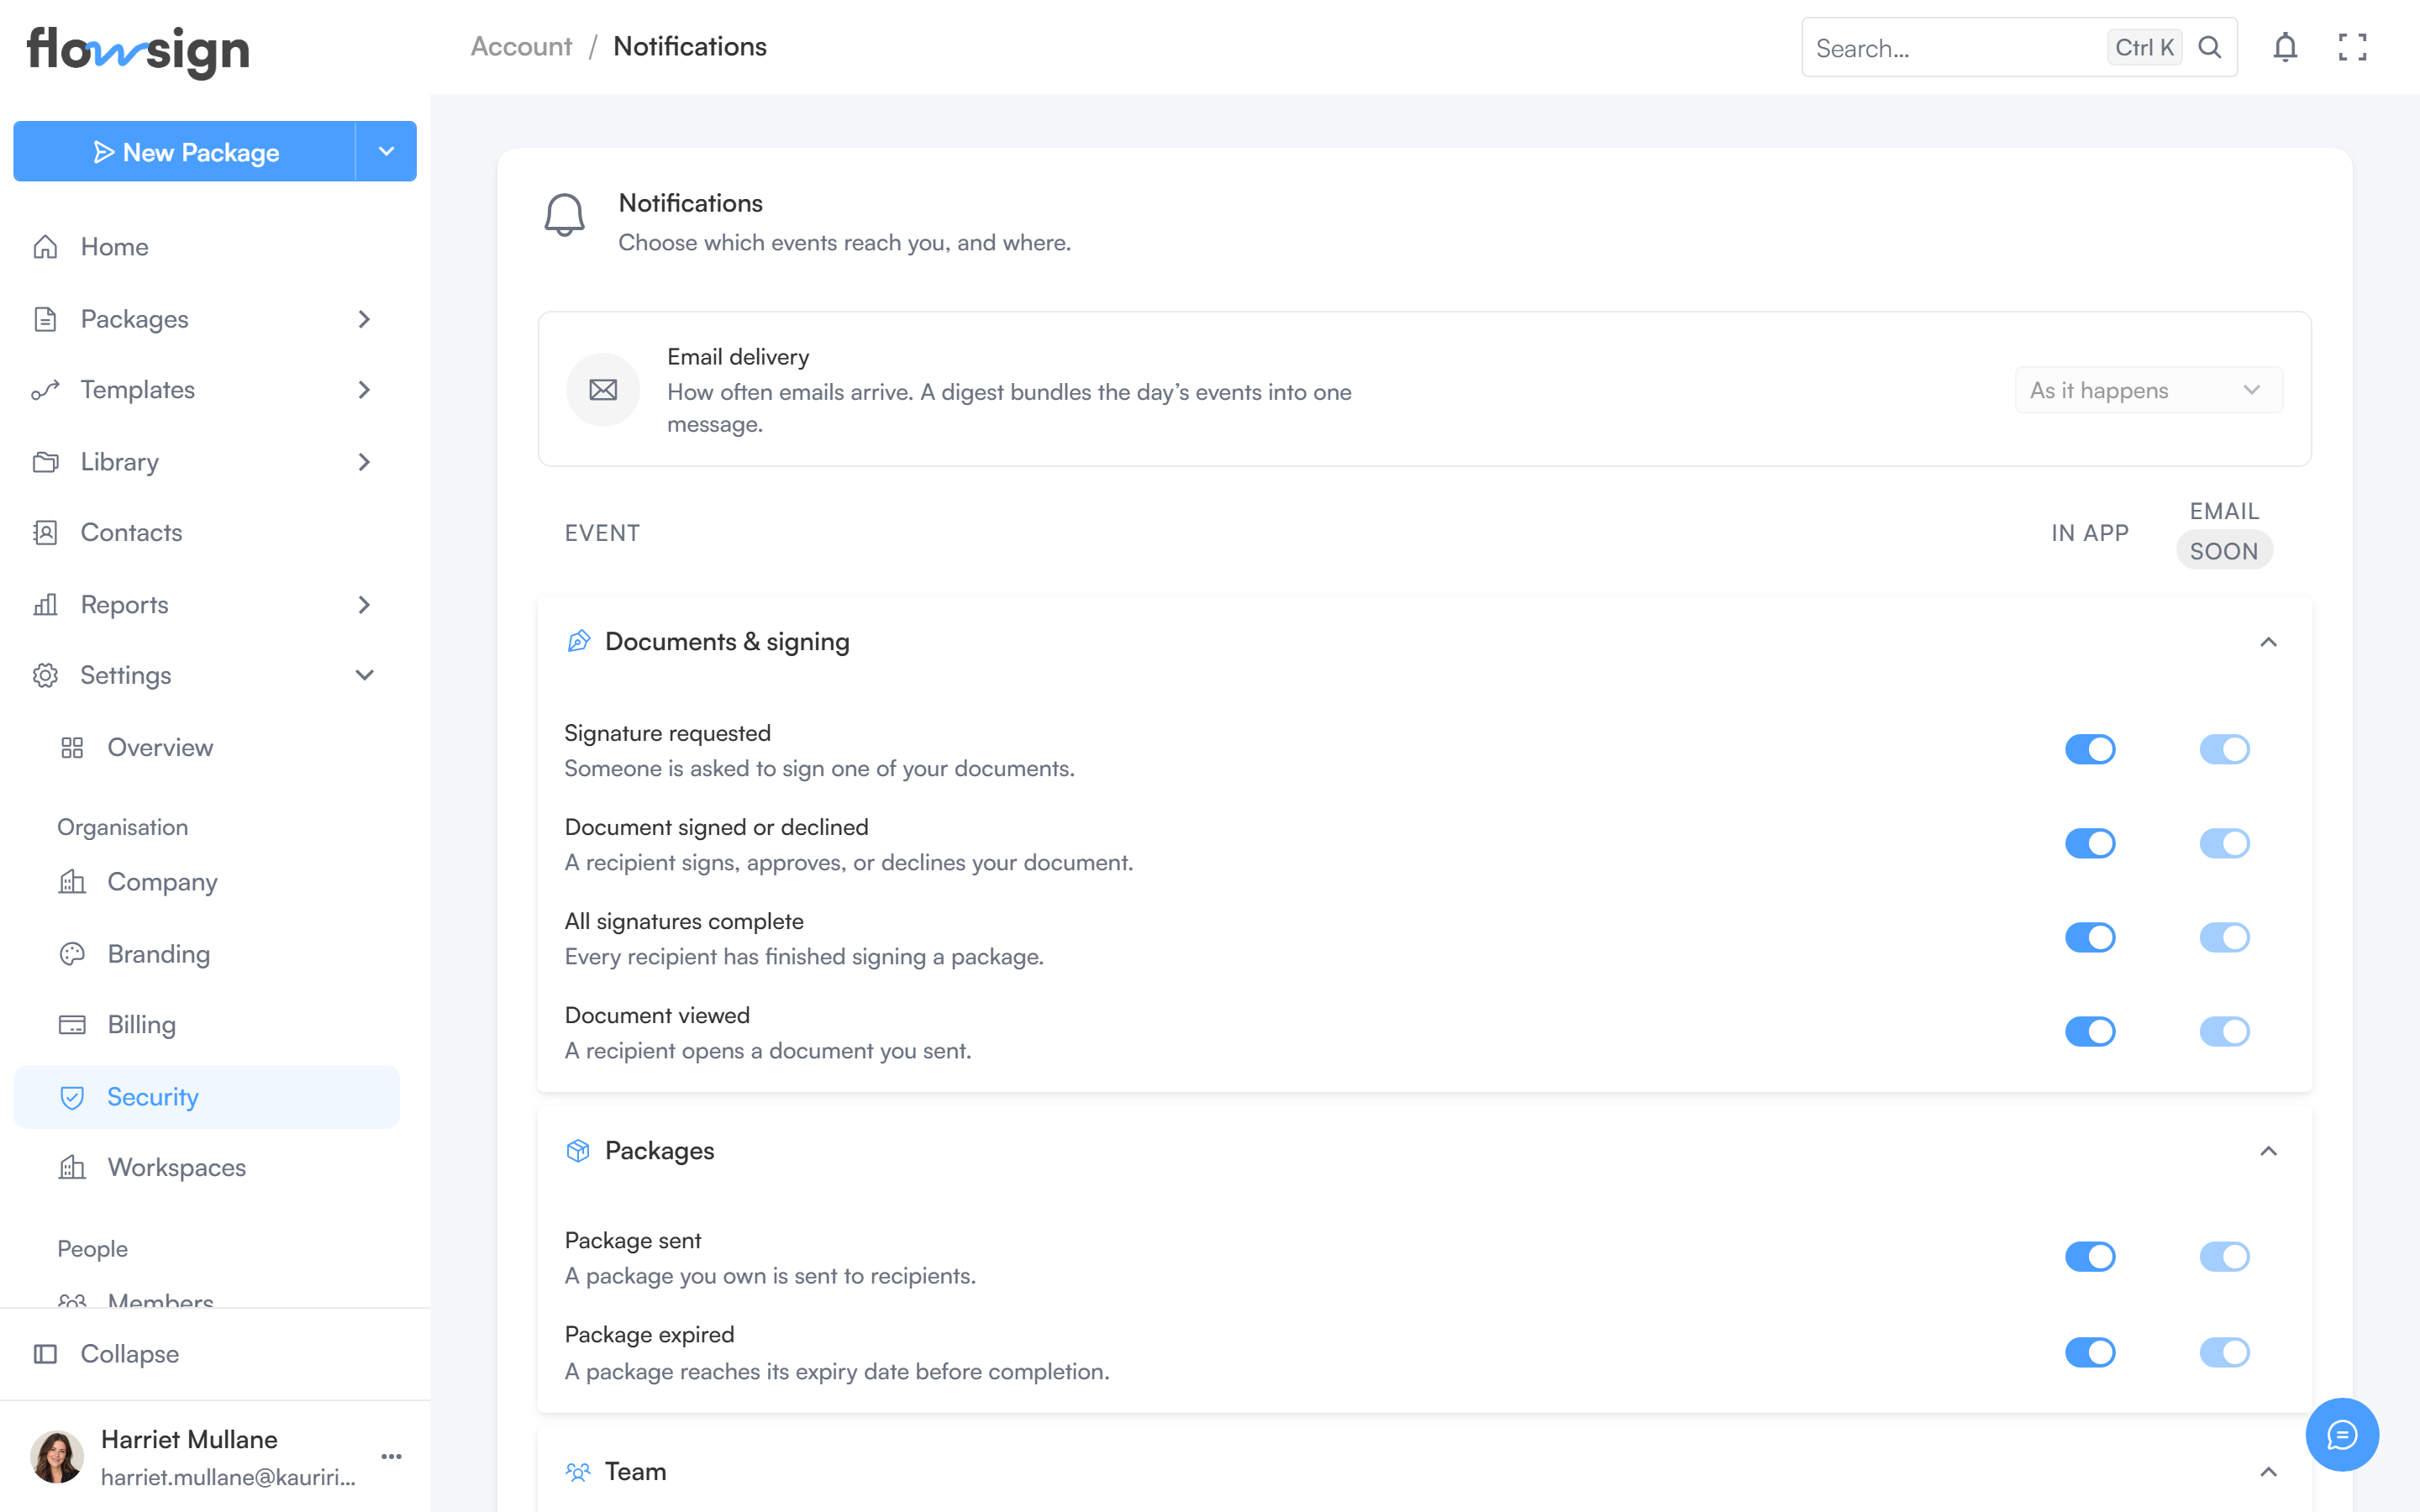2420x1512 pixels.
Task: Toggle fullscreen mode icon
Action: pos(2352,47)
